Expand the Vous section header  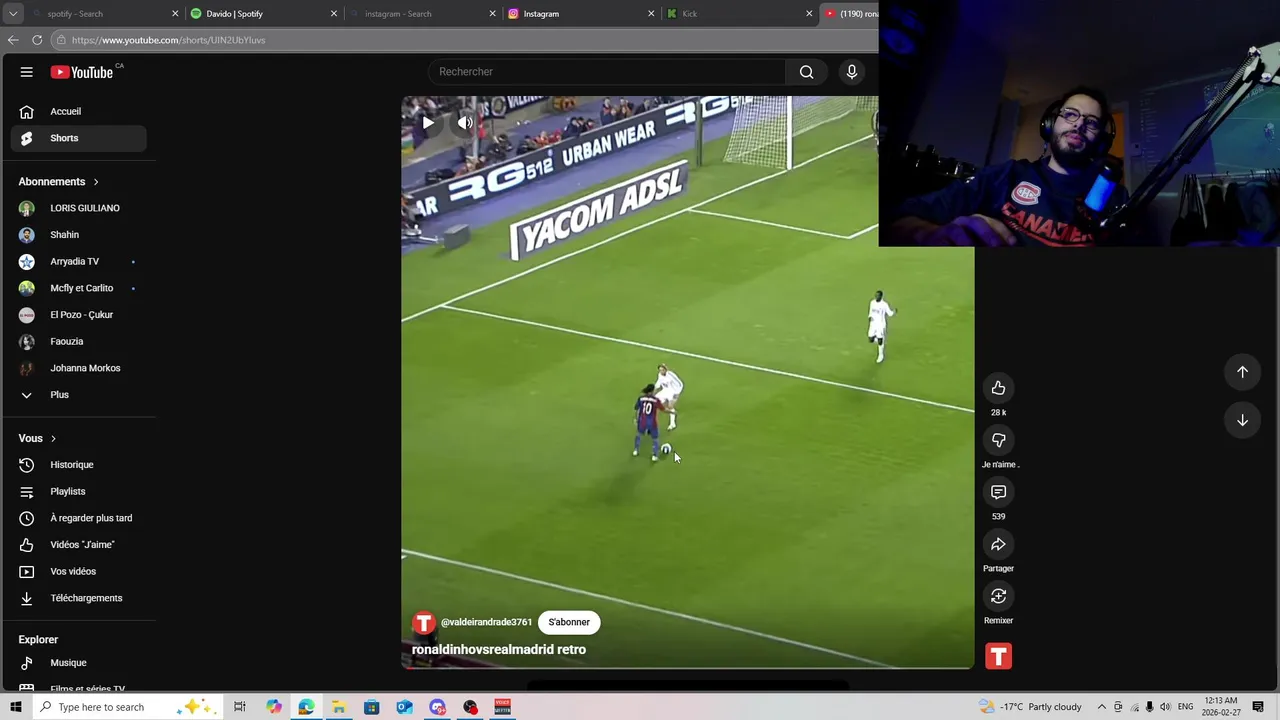pos(37,438)
